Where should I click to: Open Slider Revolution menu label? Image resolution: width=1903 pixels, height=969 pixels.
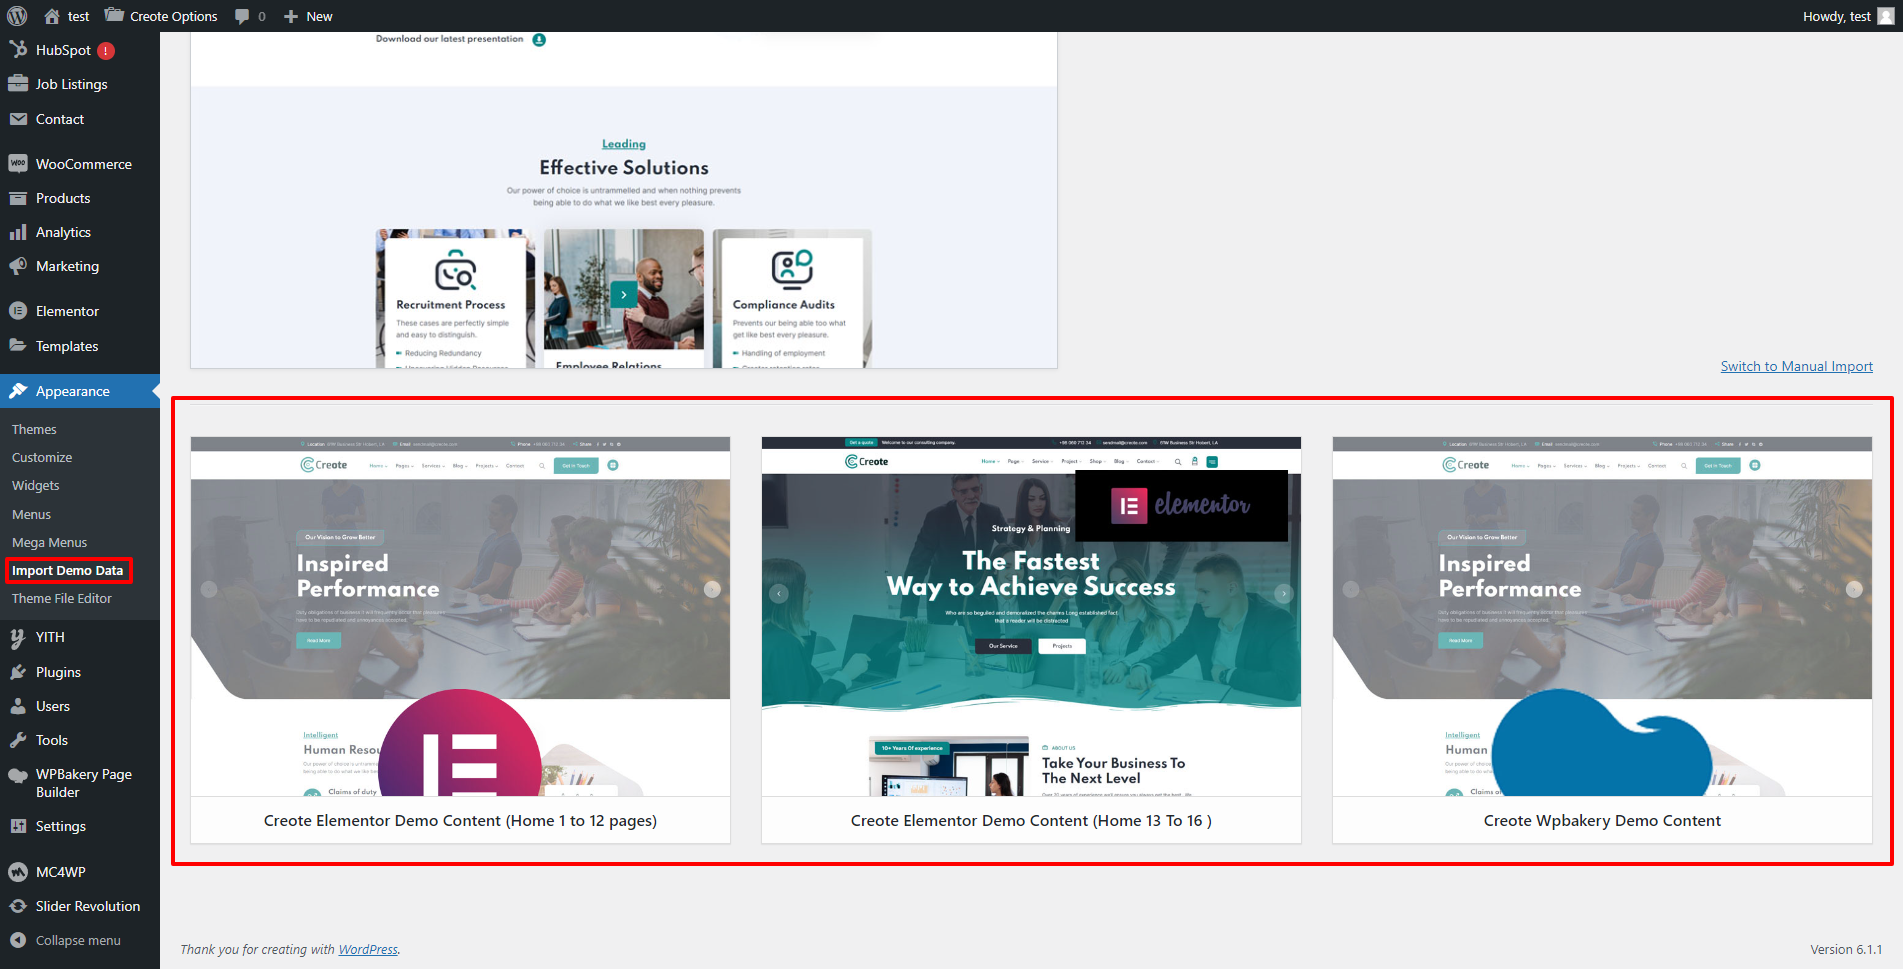point(88,906)
